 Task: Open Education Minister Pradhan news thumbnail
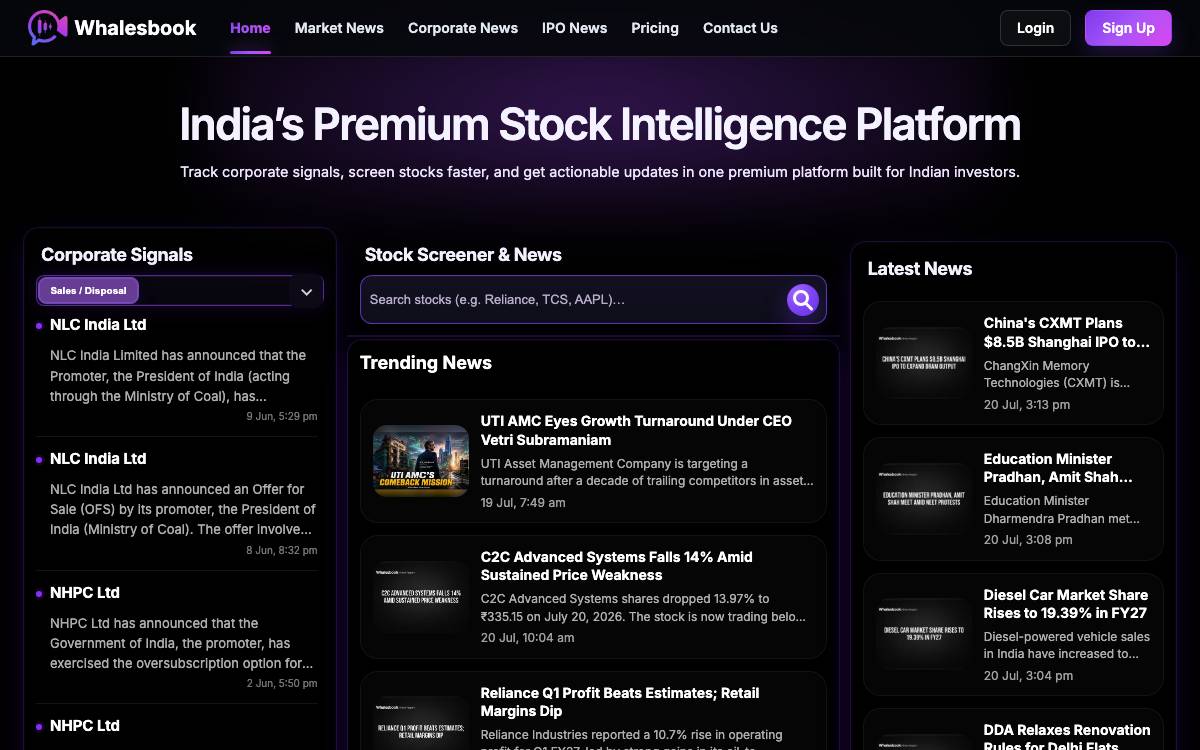924,499
